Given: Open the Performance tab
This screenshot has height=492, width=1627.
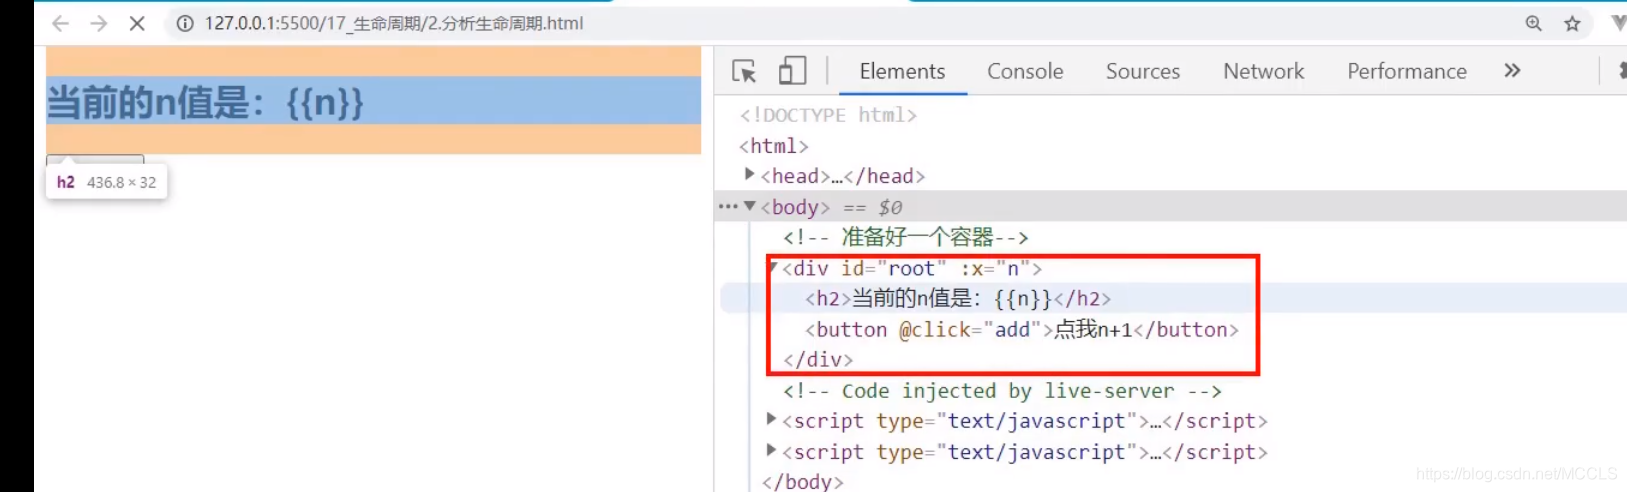Looking at the screenshot, I should click(1407, 71).
